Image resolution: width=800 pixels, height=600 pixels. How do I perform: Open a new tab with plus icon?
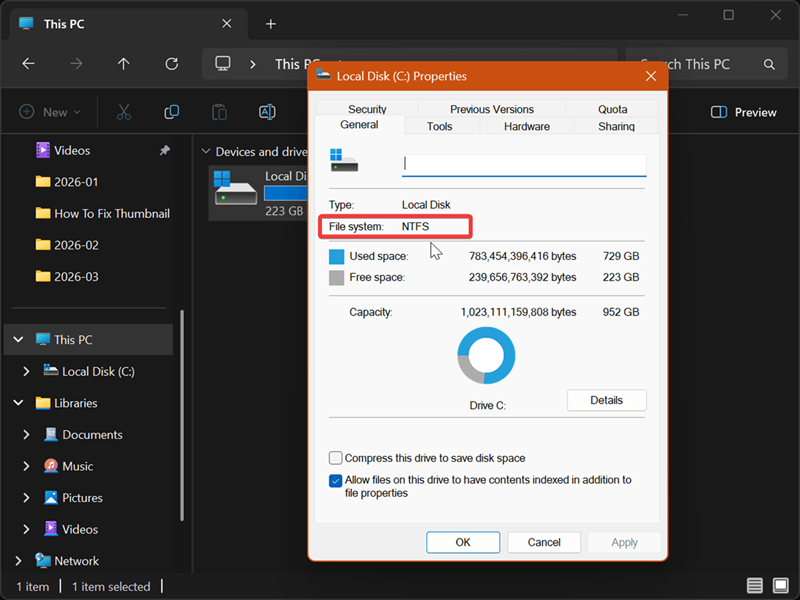click(x=270, y=24)
